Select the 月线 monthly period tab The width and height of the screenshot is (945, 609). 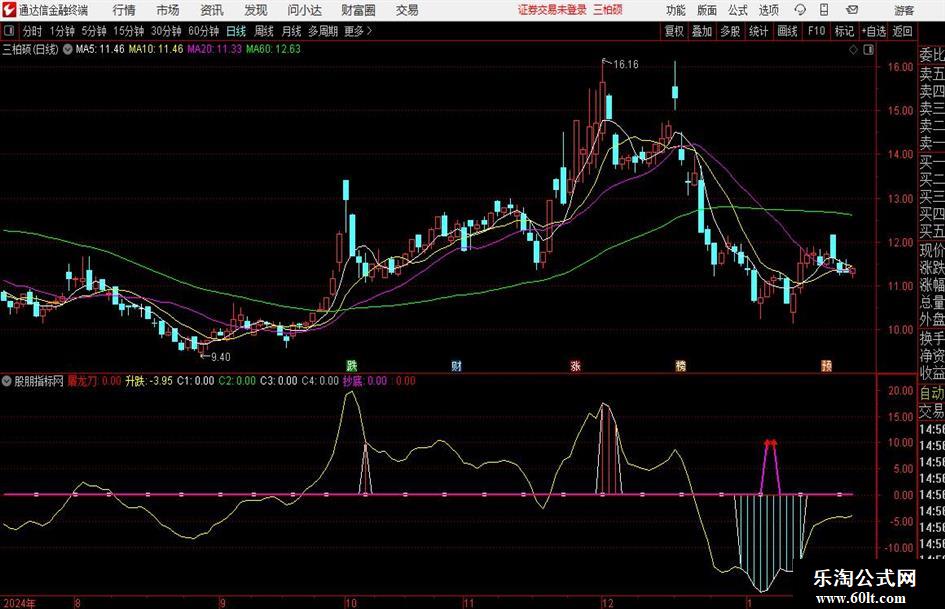[292, 31]
